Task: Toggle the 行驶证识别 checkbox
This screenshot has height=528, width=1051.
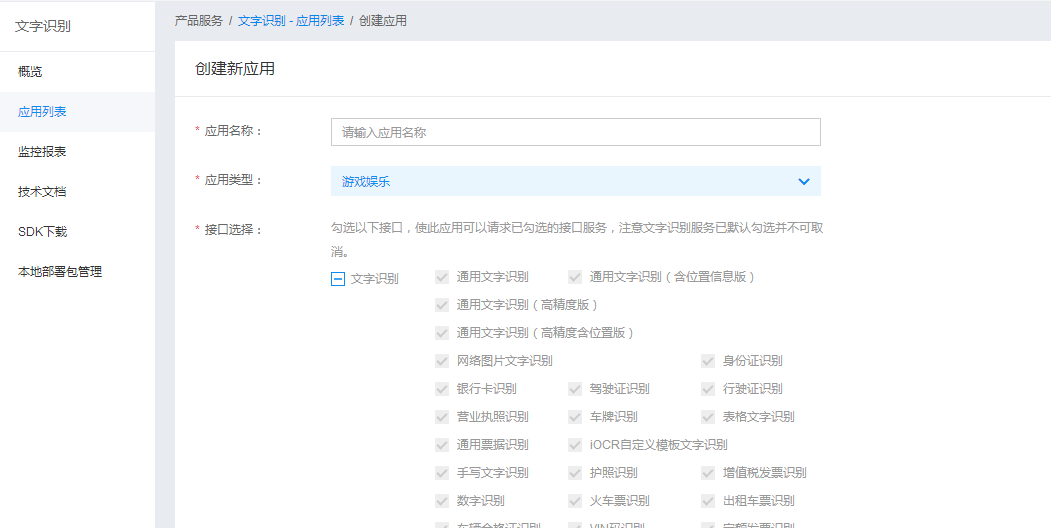Action: (x=708, y=389)
